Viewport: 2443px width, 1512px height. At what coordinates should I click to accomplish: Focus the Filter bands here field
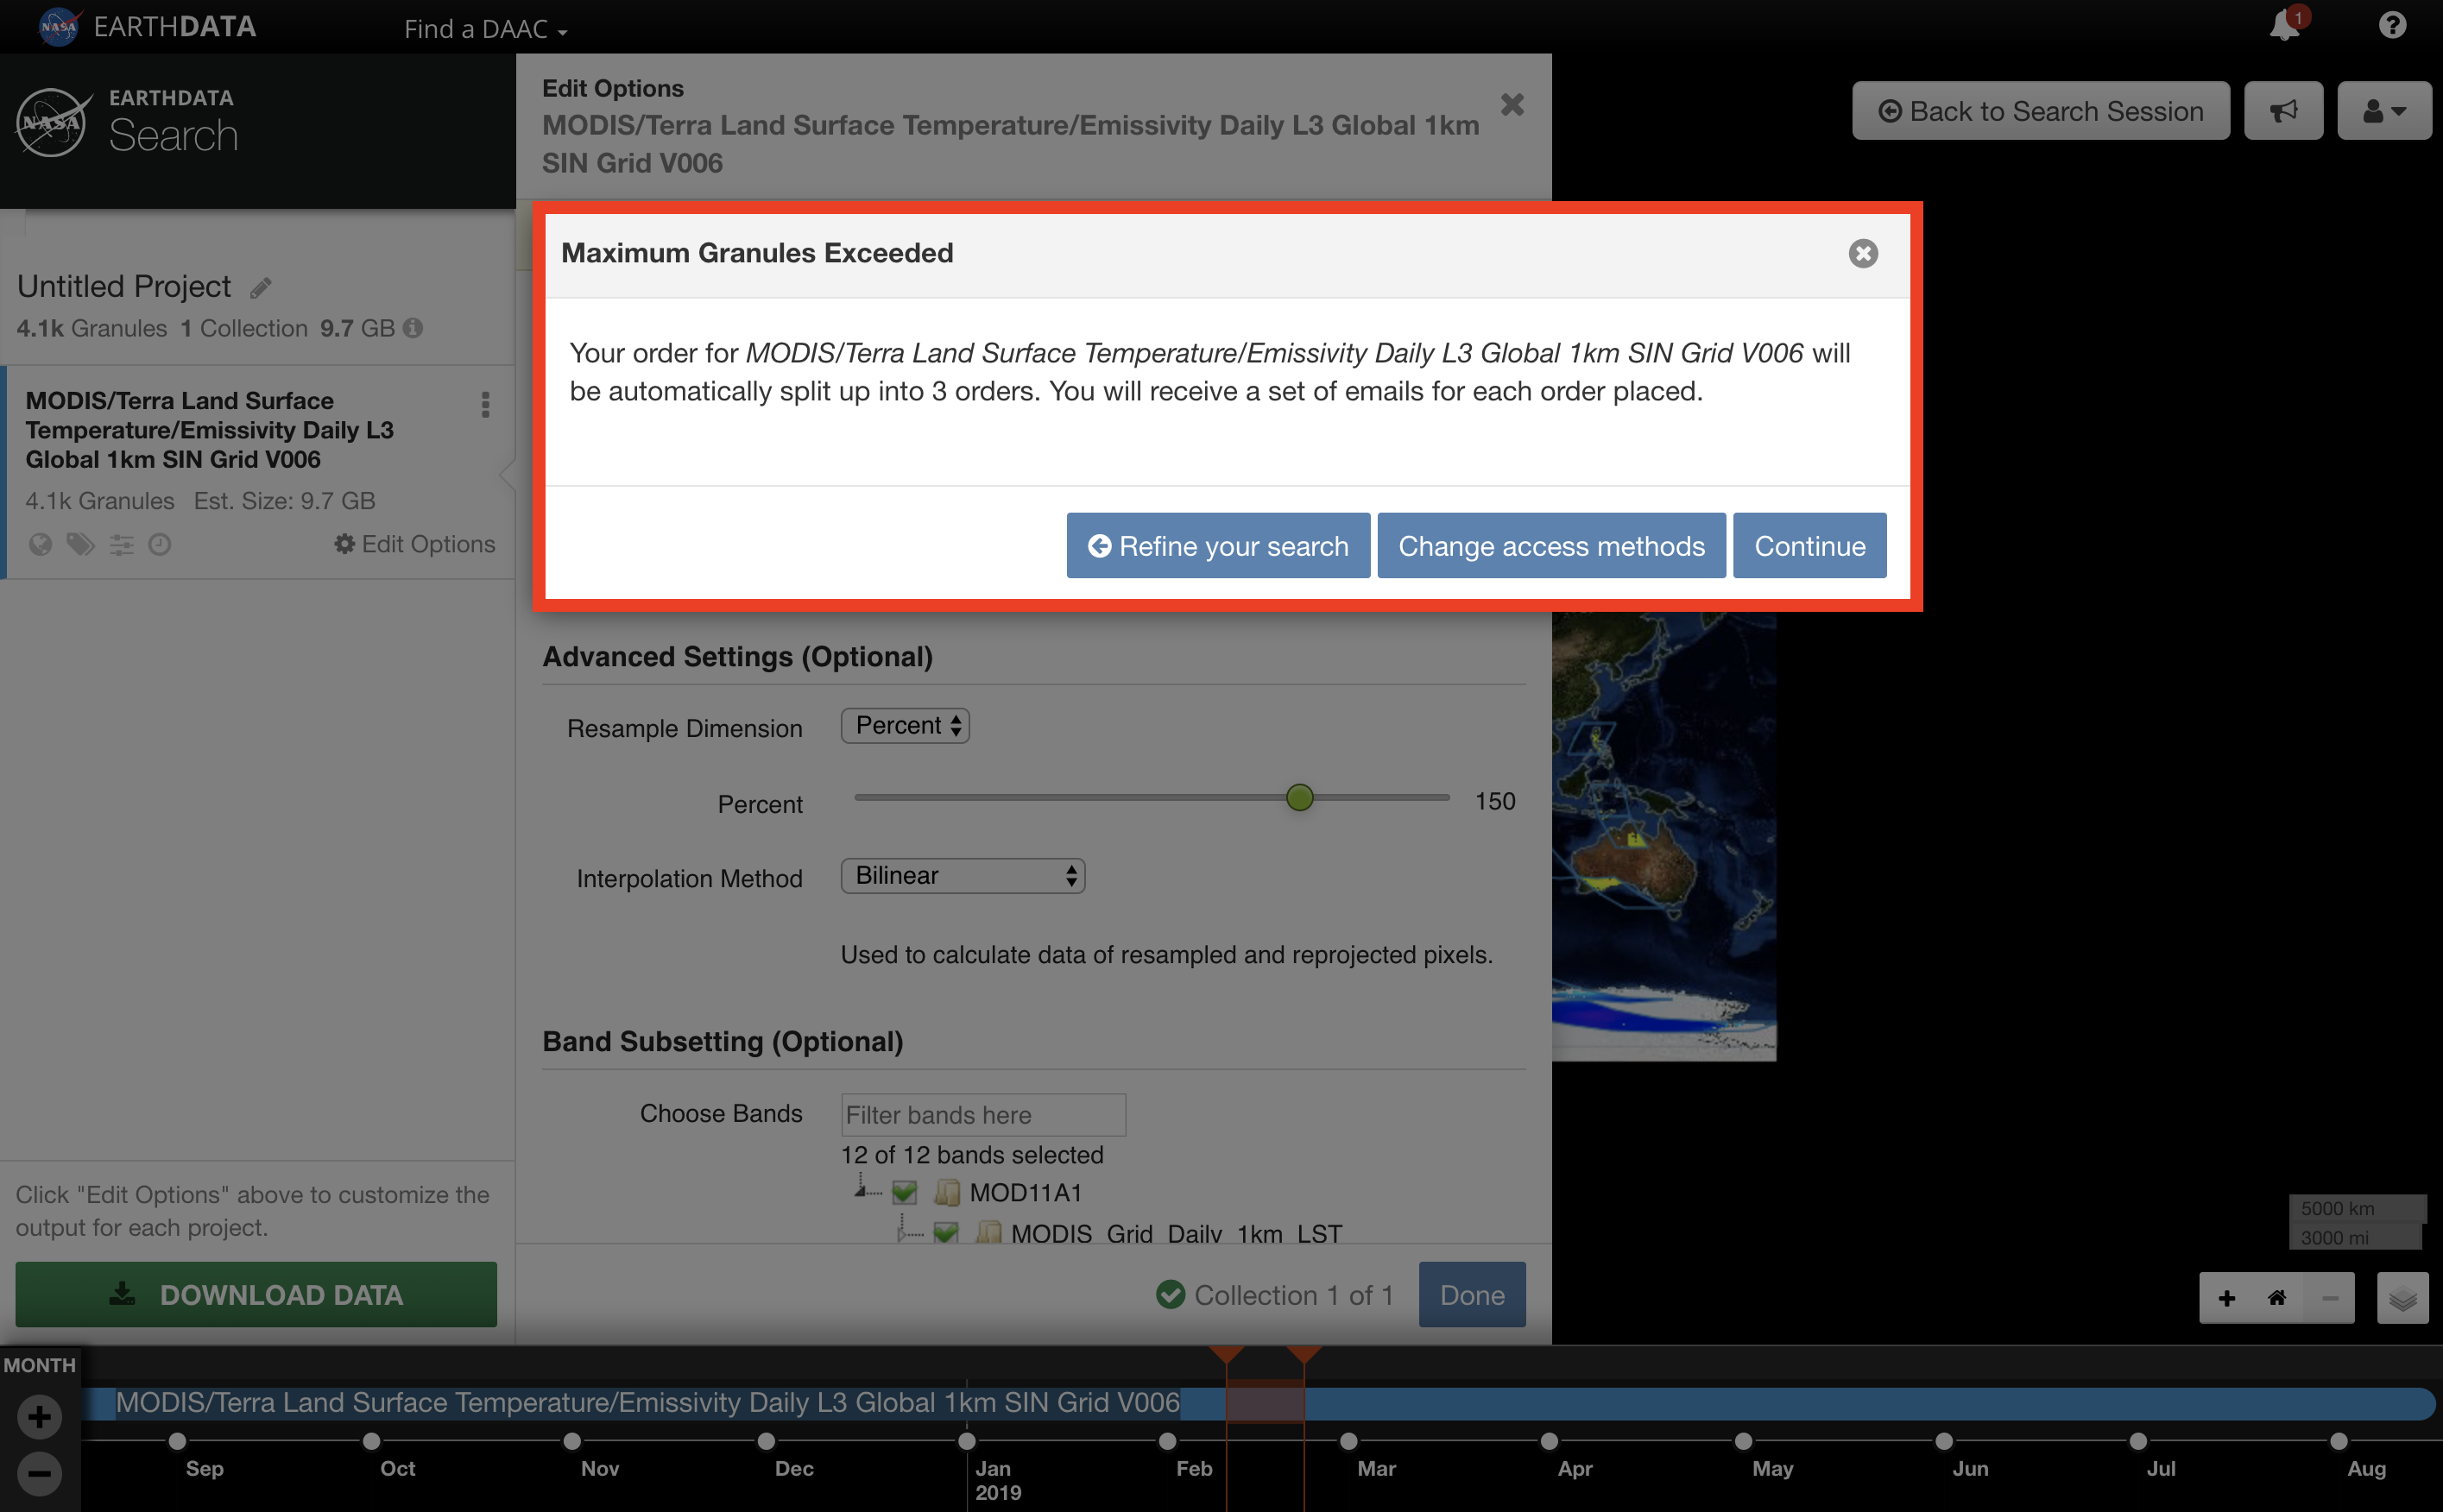pyautogui.click(x=983, y=1115)
